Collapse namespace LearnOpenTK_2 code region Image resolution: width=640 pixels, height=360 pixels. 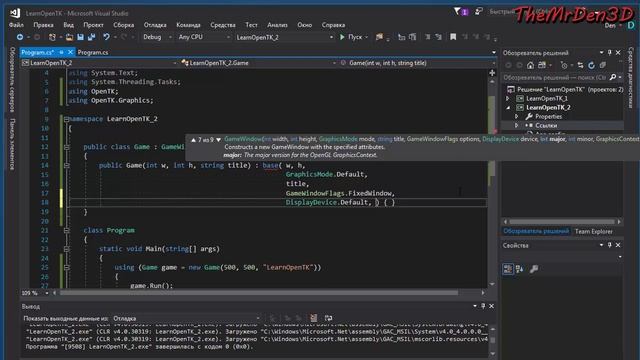click(66, 119)
